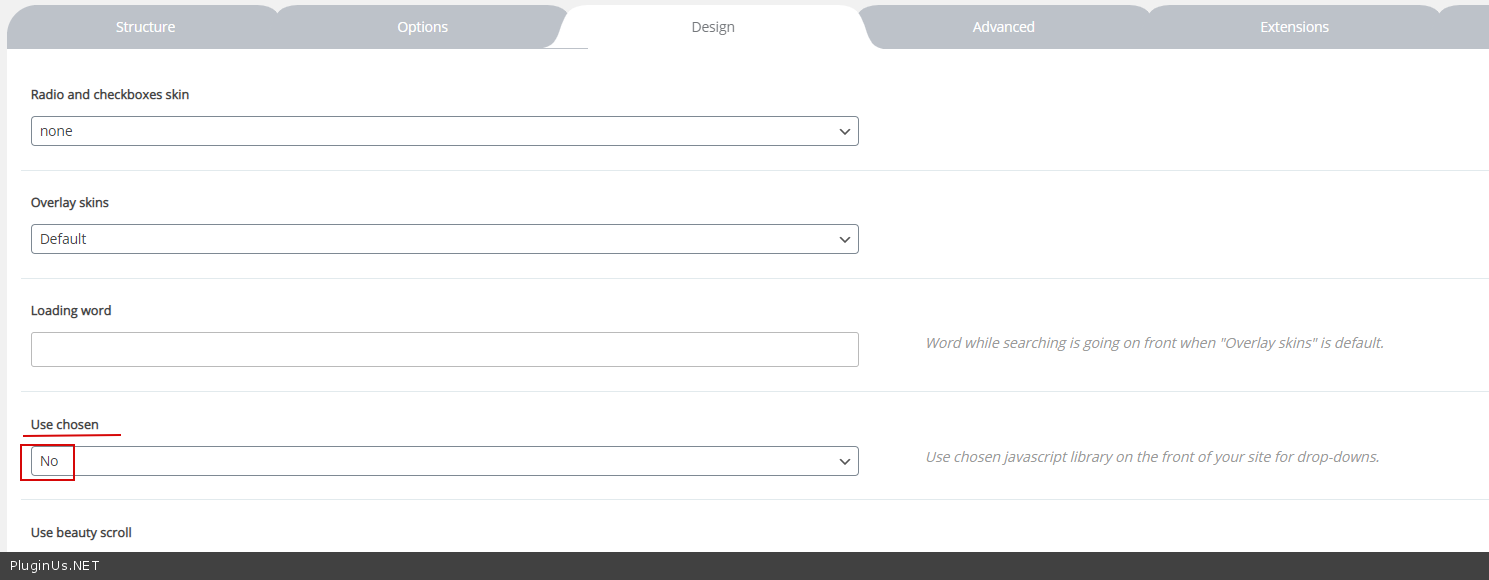This screenshot has height=580, width=1489.
Task: Switch to the Structure tab
Action: click(145, 27)
